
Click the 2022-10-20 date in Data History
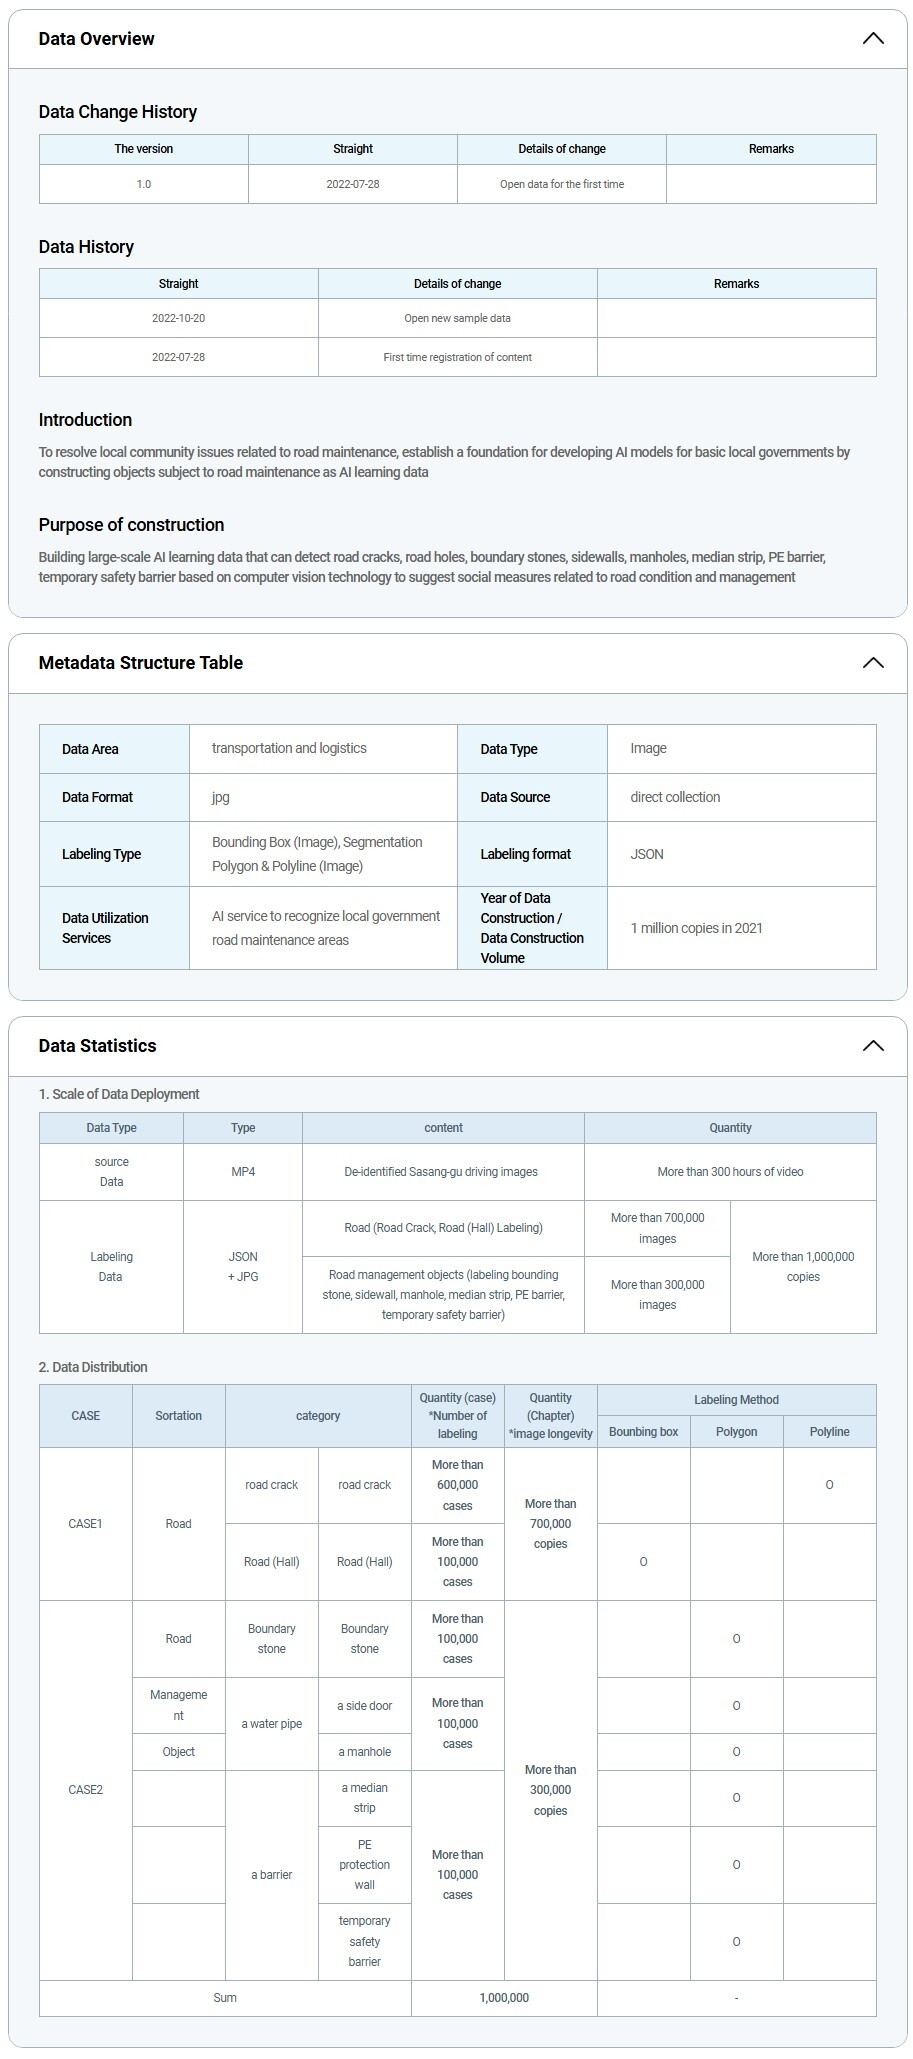tap(178, 318)
